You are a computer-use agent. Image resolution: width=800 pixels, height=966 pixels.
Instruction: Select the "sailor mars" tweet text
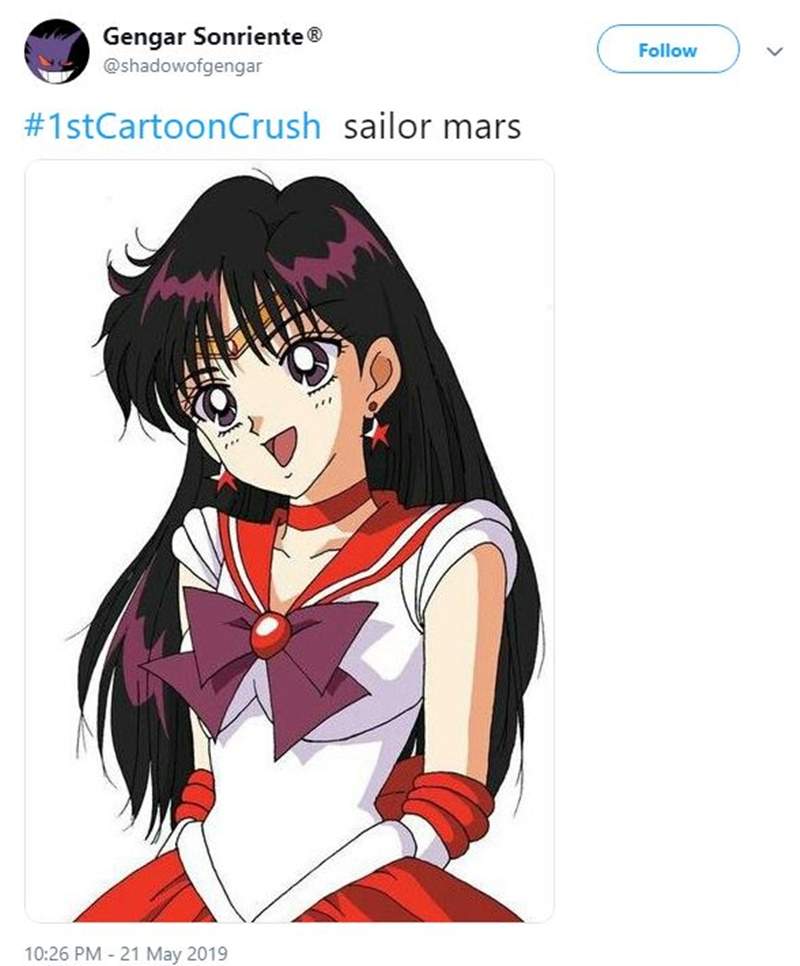click(x=432, y=126)
